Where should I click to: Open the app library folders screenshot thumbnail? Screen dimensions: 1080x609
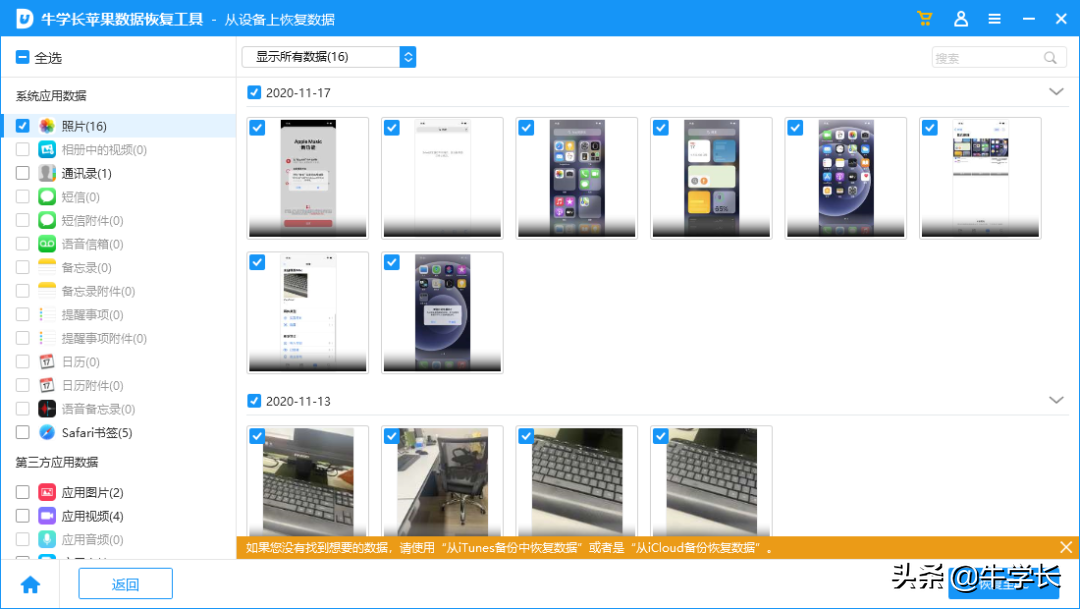pyautogui.click(x=577, y=178)
